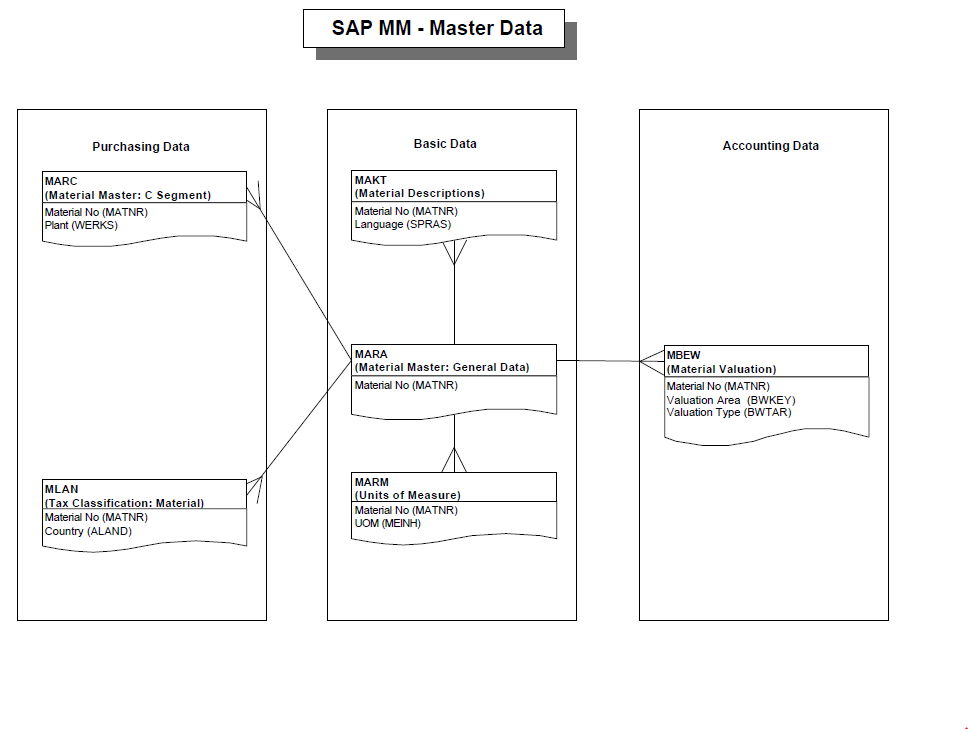Click the Accounting Data heading
This screenshot has height=729, width=968.
coord(770,146)
